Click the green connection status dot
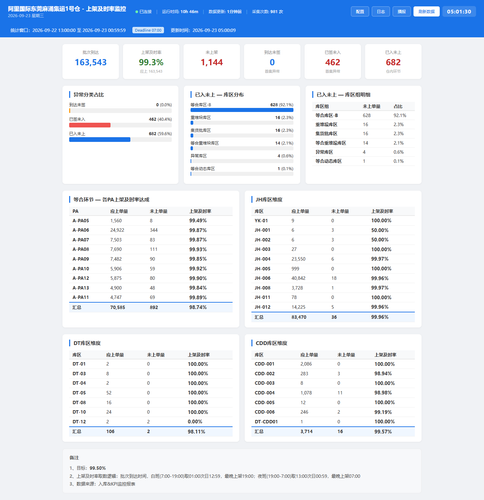 pos(137,12)
